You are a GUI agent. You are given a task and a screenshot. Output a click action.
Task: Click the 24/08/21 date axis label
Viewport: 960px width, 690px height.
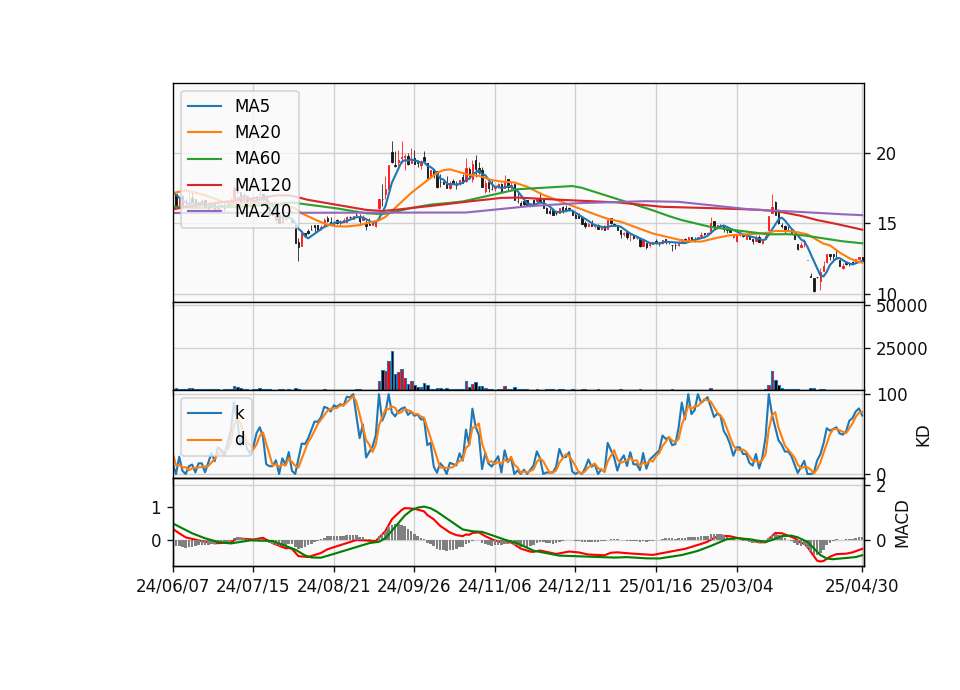[334, 586]
